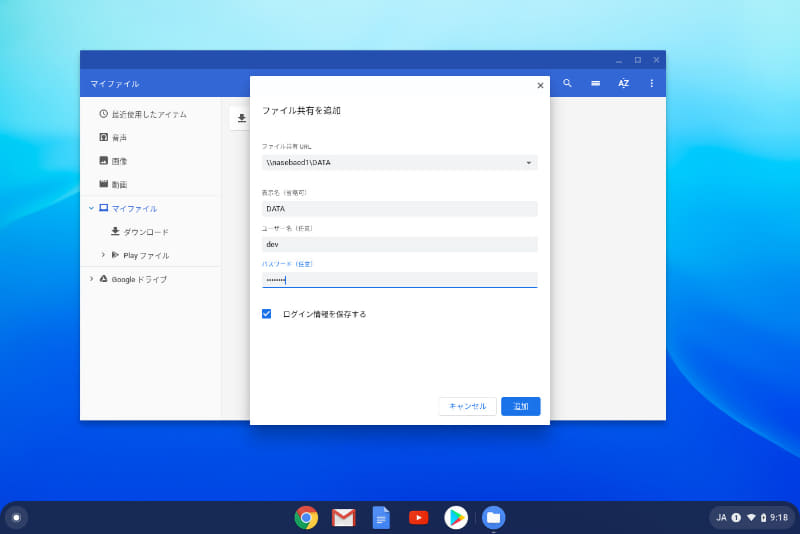800x534 pixels.
Task: Click the ファイル共有を追加 dialog title
Action: pyautogui.click(x=301, y=111)
